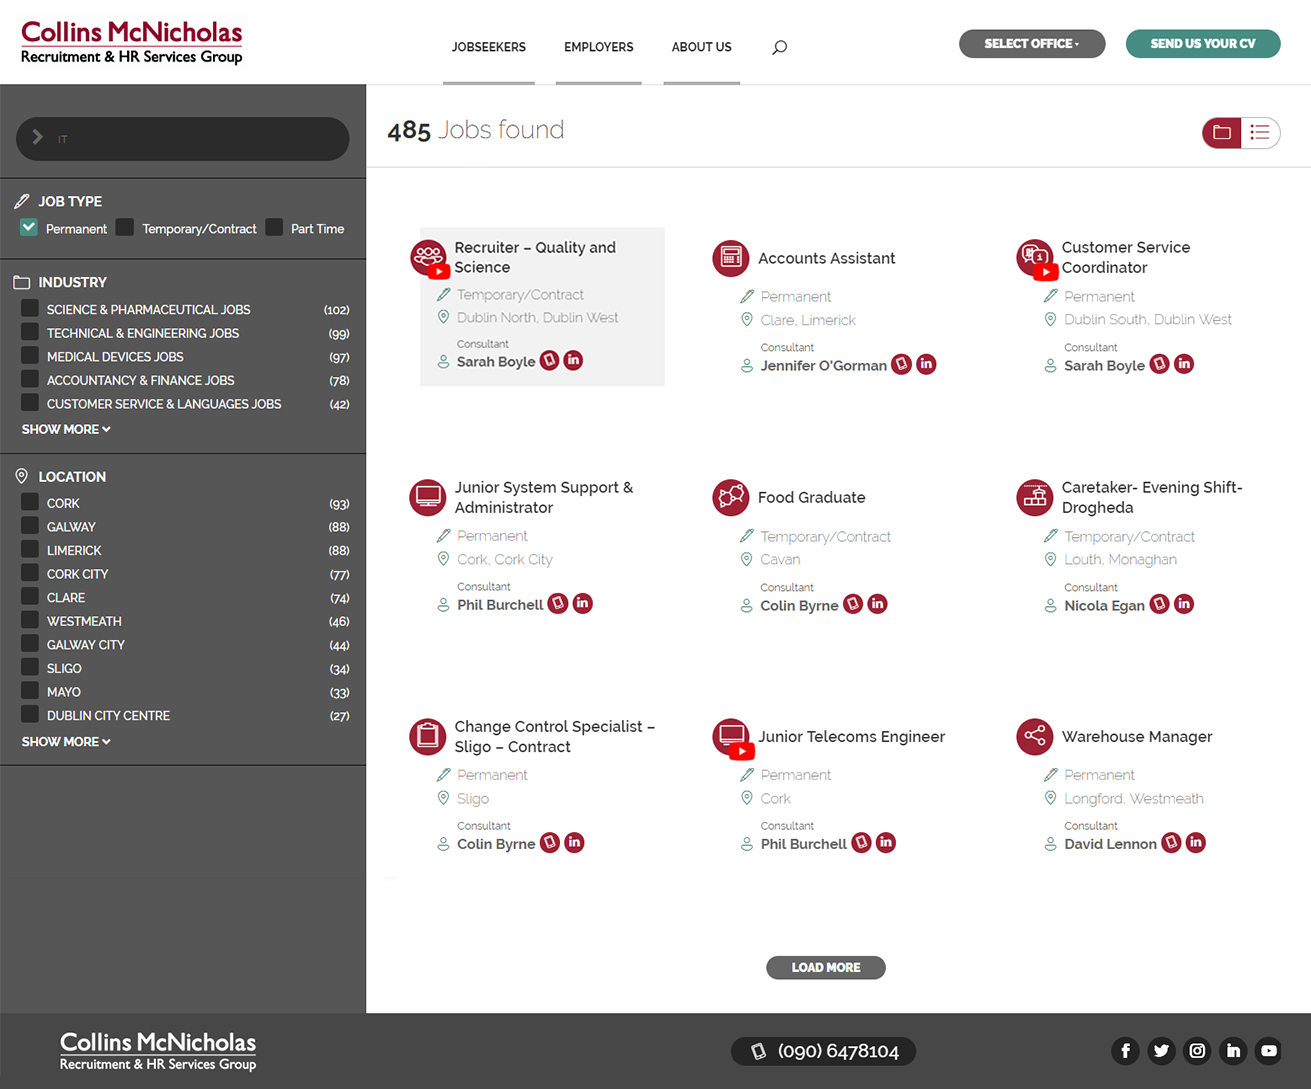Click phone icon beside David Lennon

1171,843
